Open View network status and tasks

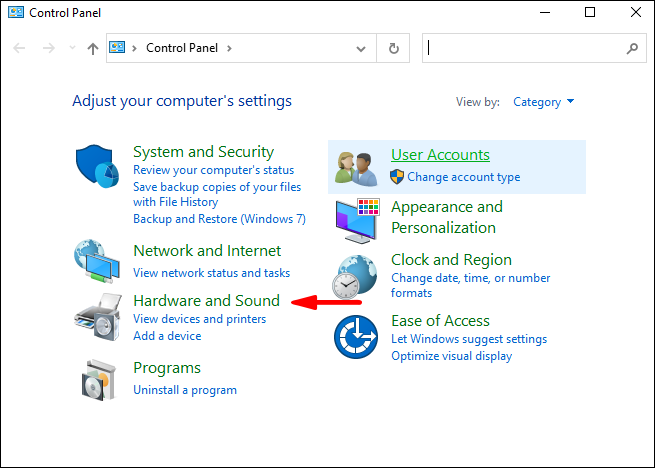click(211, 272)
